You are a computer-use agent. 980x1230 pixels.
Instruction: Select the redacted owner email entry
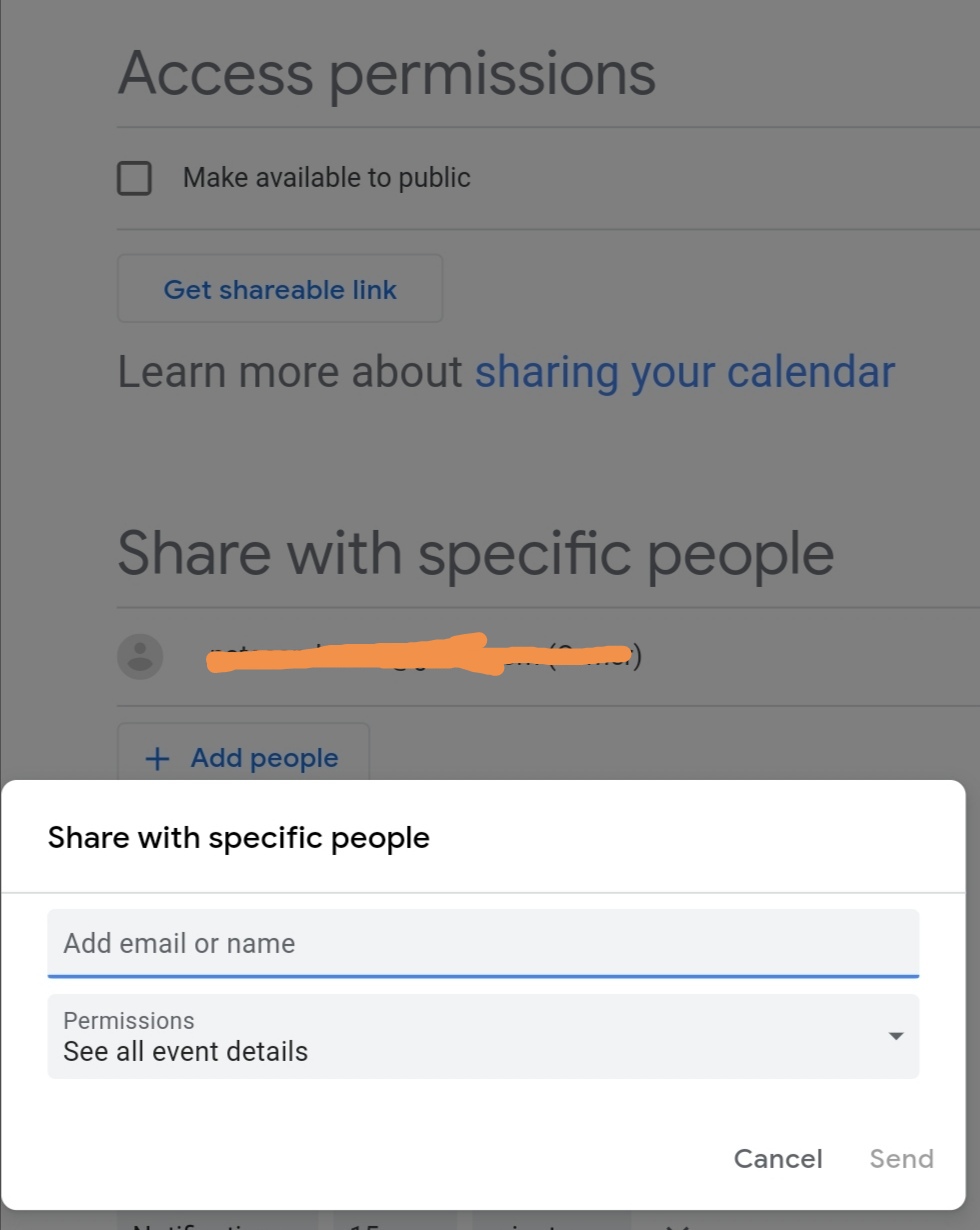(x=420, y=656)
